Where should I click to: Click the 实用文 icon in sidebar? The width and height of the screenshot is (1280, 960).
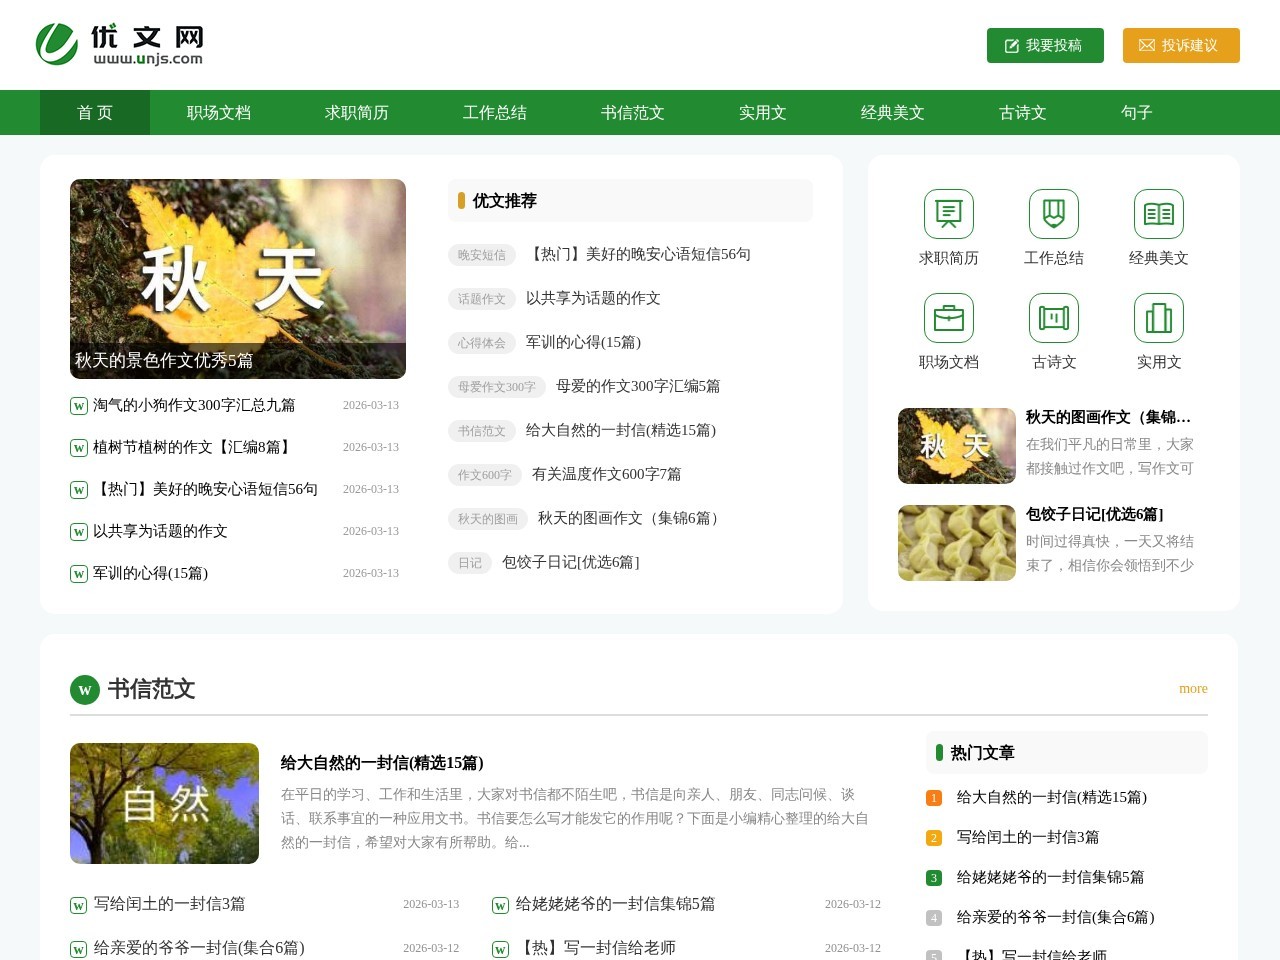1158,317
